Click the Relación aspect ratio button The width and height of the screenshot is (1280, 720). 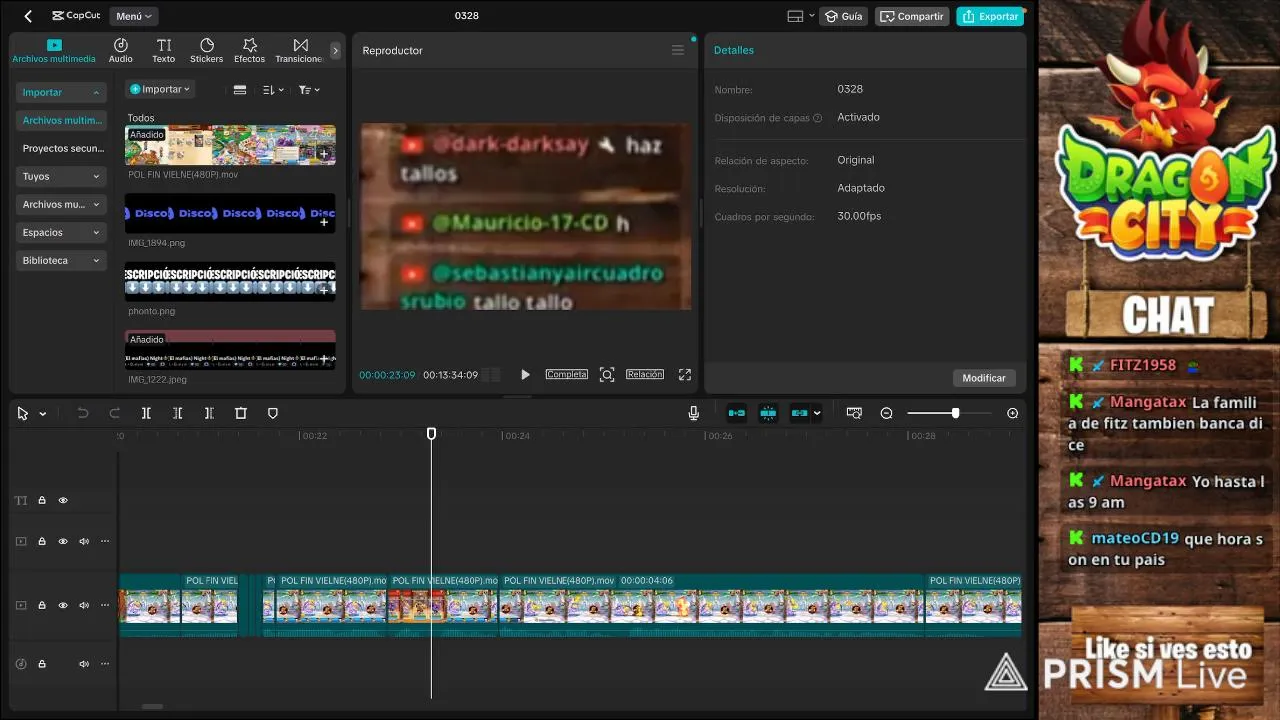[645, 374]
